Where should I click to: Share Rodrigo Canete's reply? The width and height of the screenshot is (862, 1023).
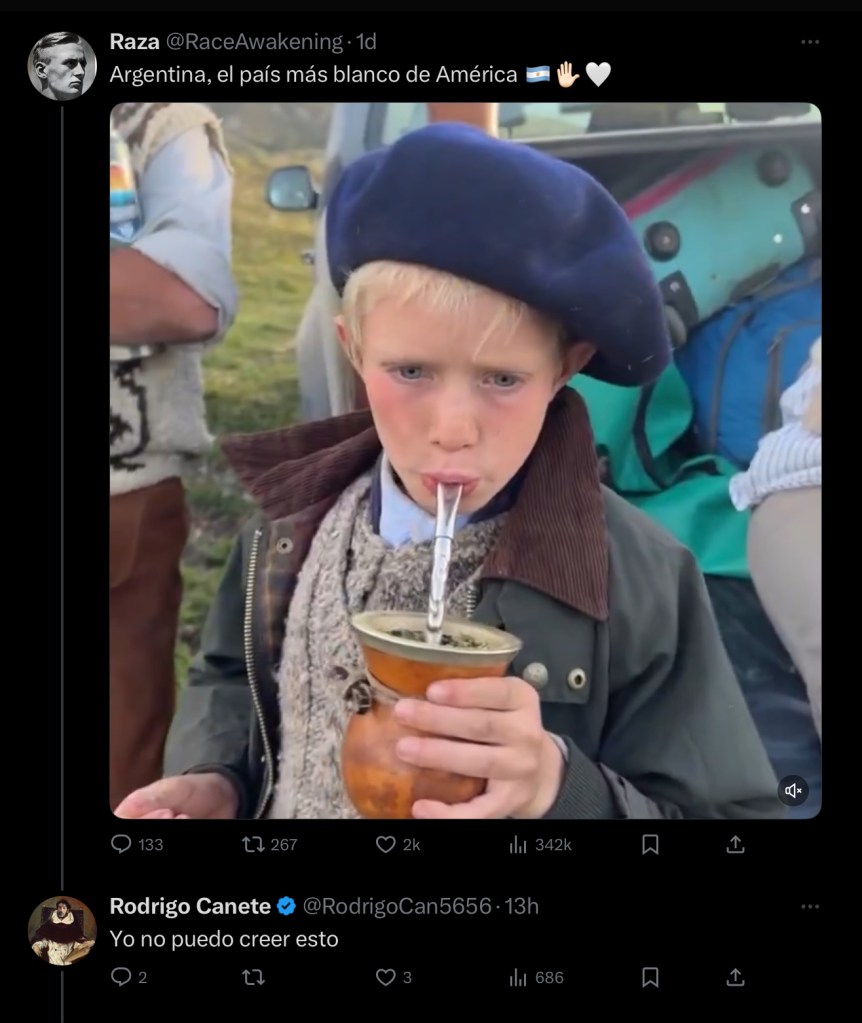[735, 977]
